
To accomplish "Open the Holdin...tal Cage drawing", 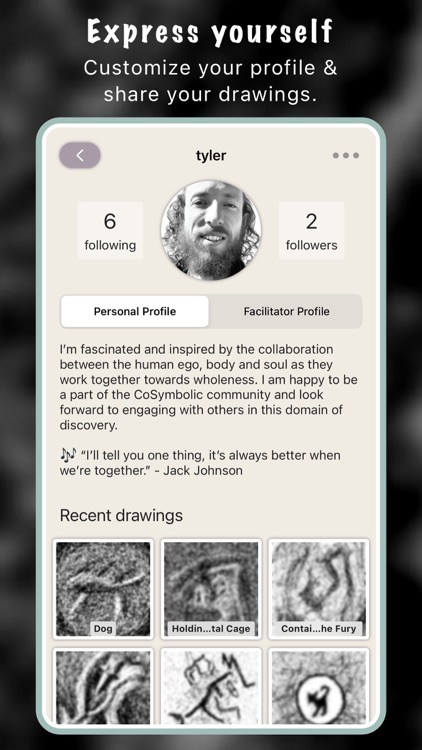I will pos(211,589).
